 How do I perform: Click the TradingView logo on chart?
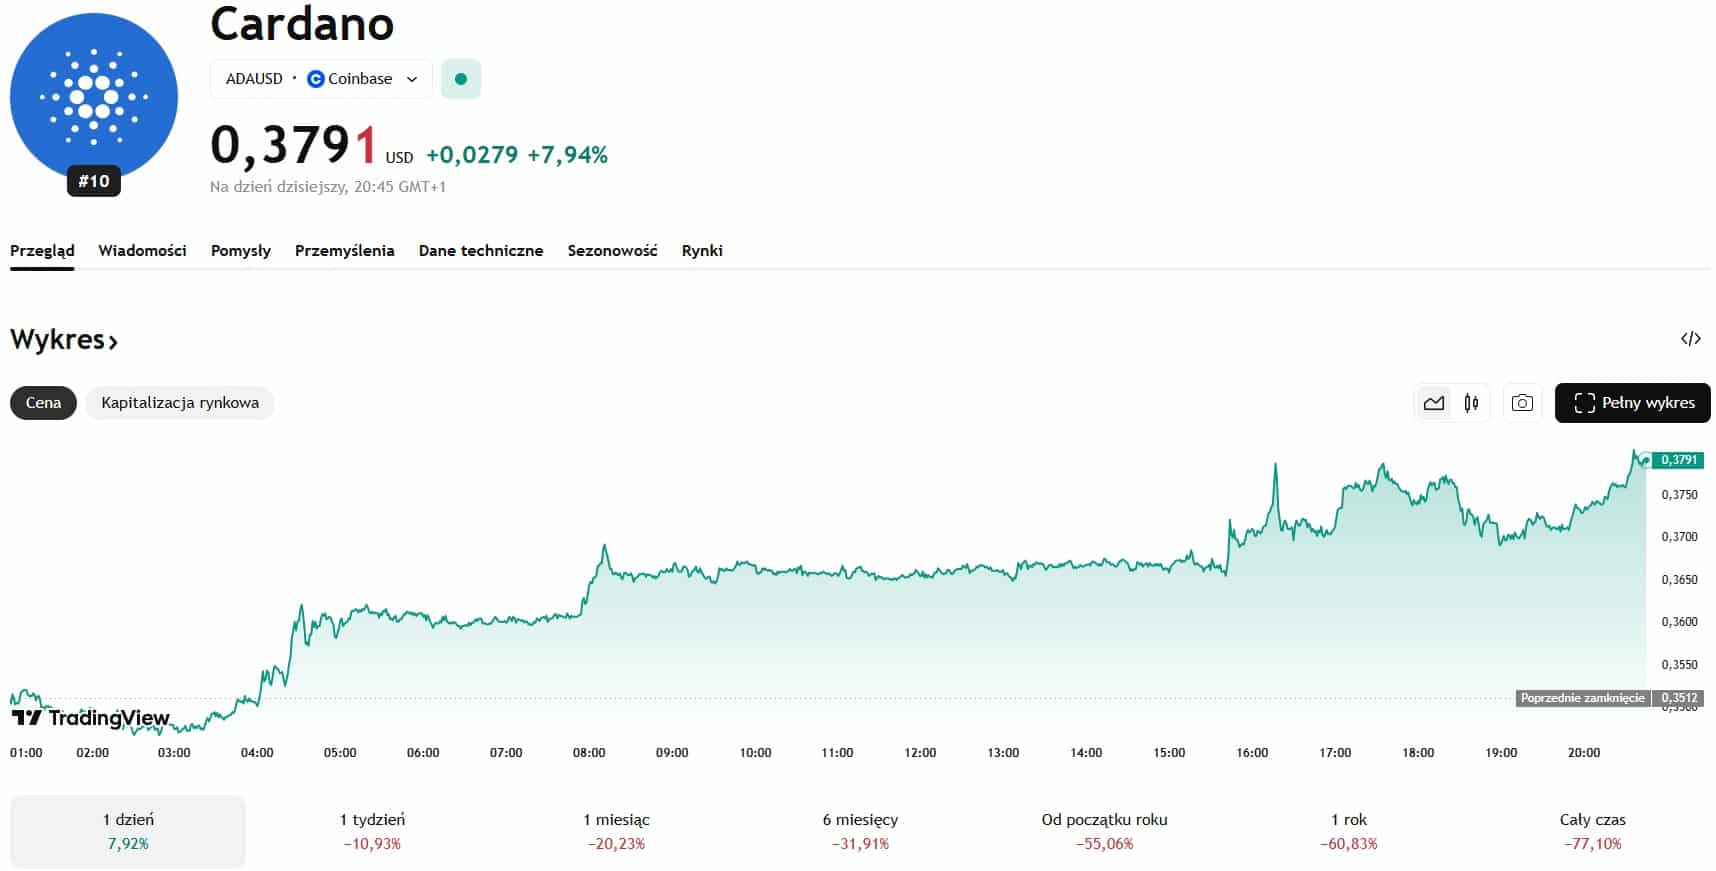click(90, 718)
